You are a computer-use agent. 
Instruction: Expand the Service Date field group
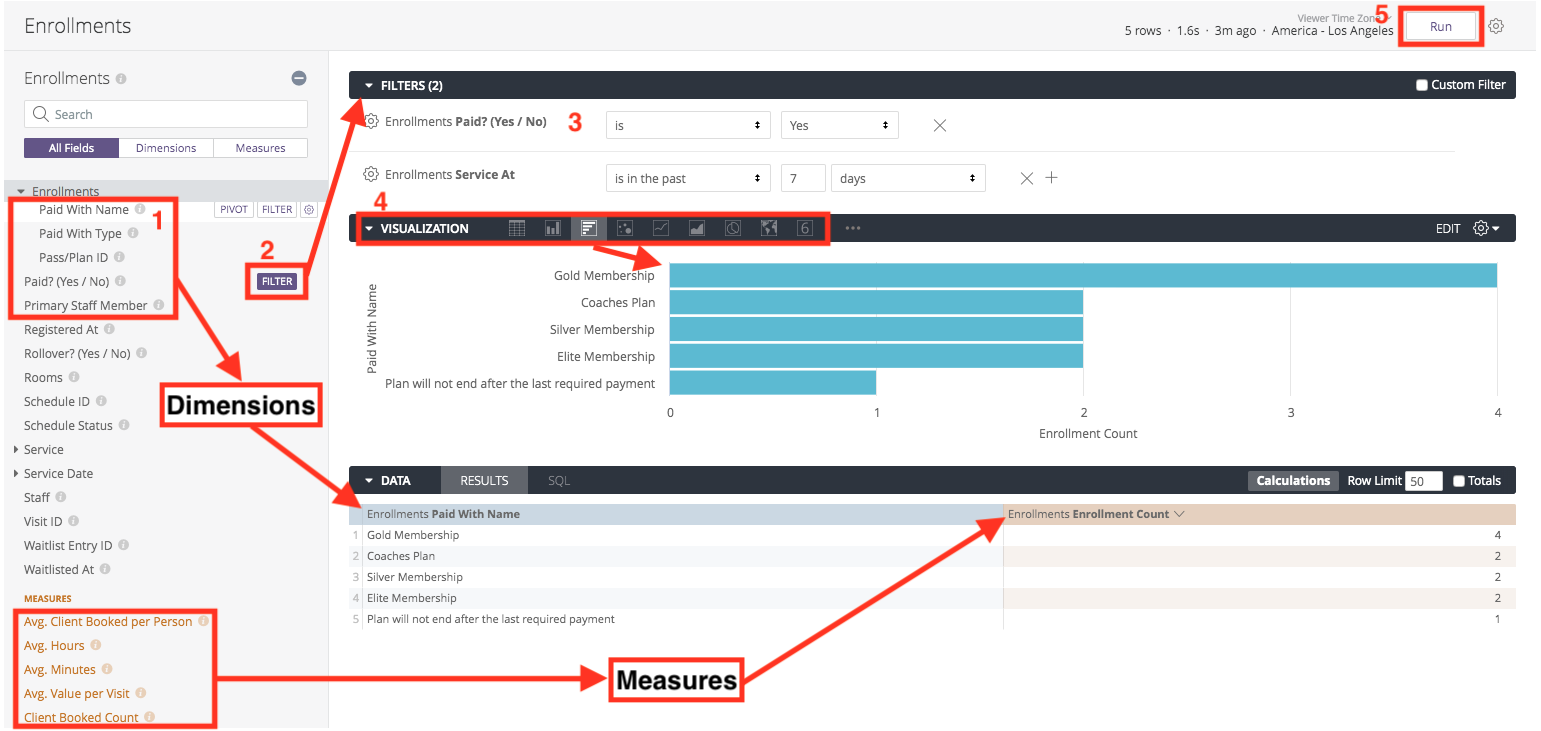click(x=16, y=474)
